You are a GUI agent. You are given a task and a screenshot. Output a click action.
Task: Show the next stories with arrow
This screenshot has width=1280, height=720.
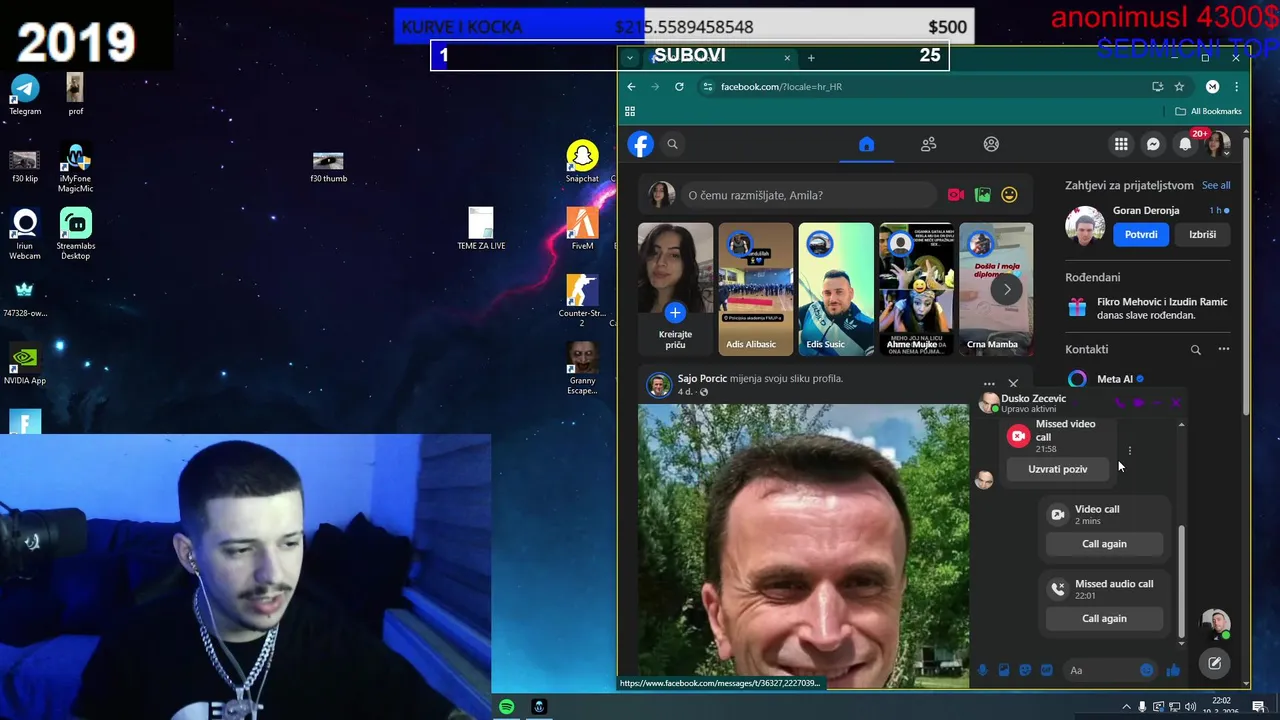1007,289
